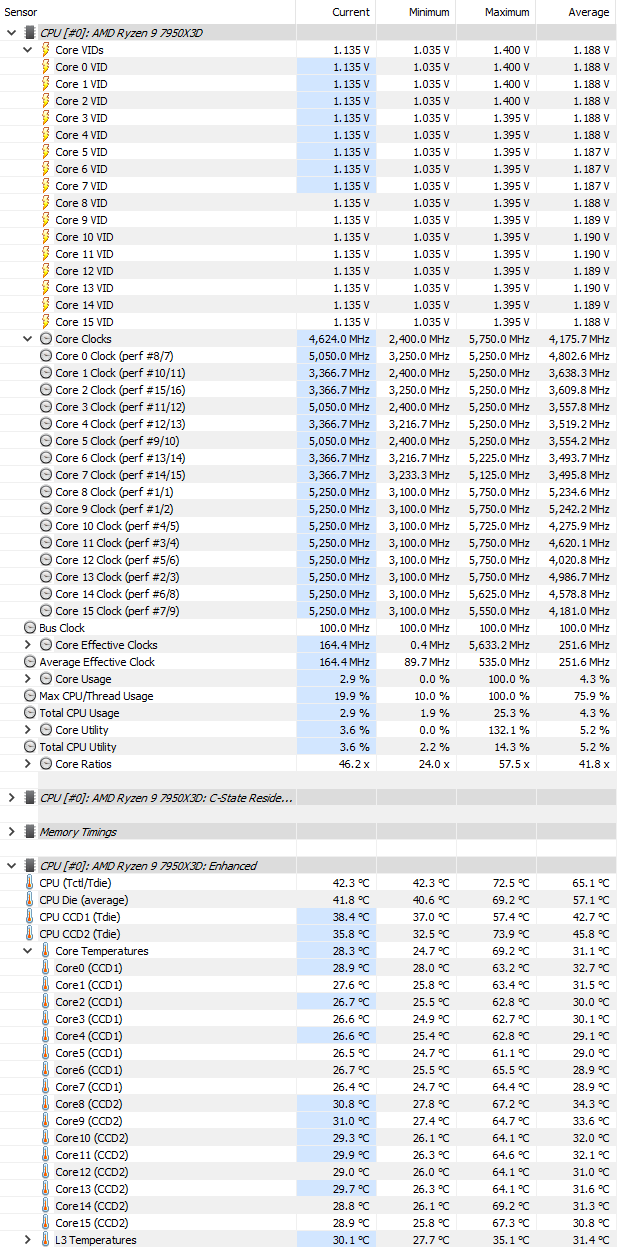Screen dimensions: 617x1247
Task: Click the thermometer icon next to Core Temperatures
Action: 46,951
